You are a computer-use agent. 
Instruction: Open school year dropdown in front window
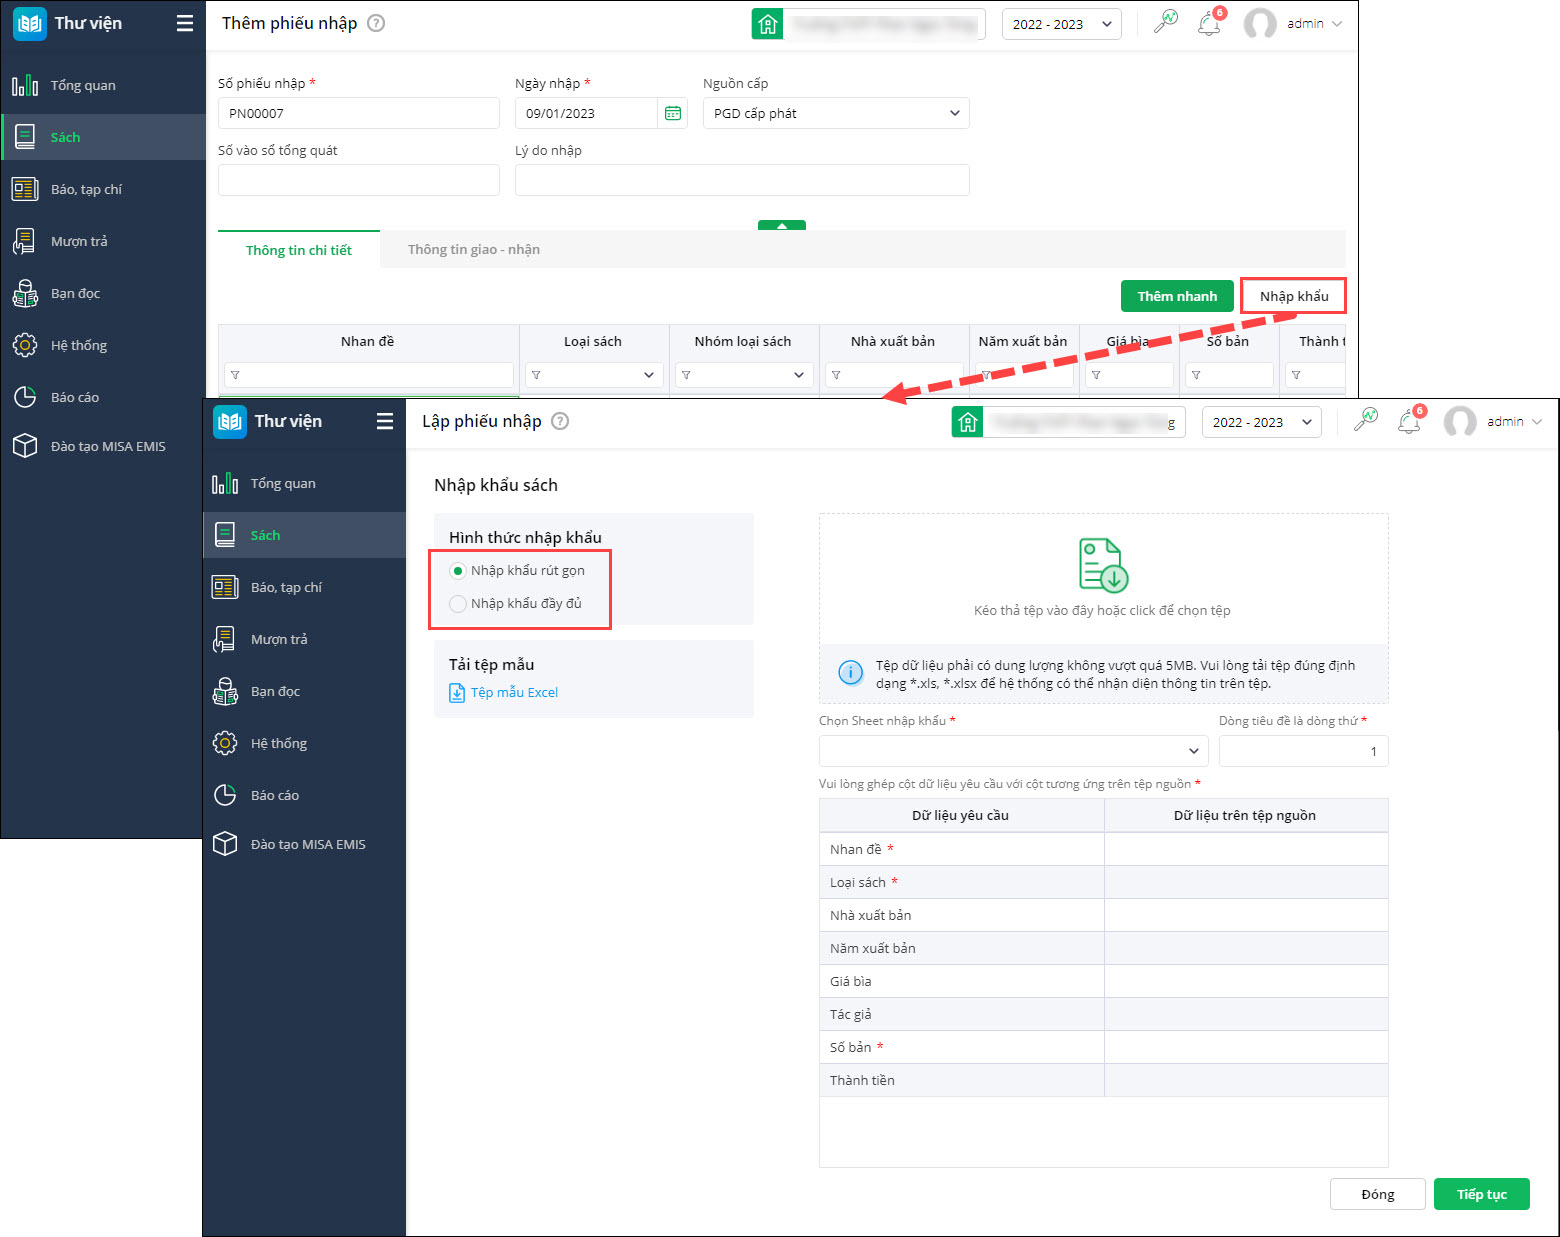1262,422
